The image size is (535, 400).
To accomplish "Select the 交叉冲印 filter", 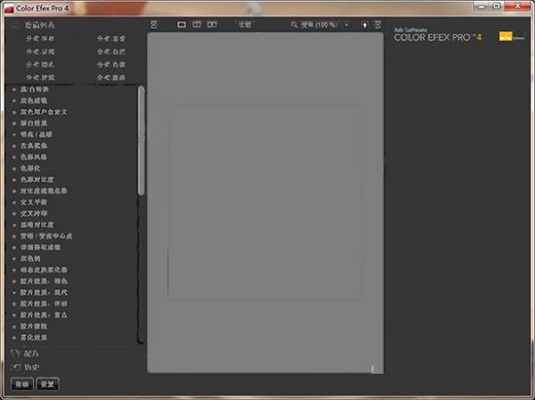I will click(x=34, y=213).
